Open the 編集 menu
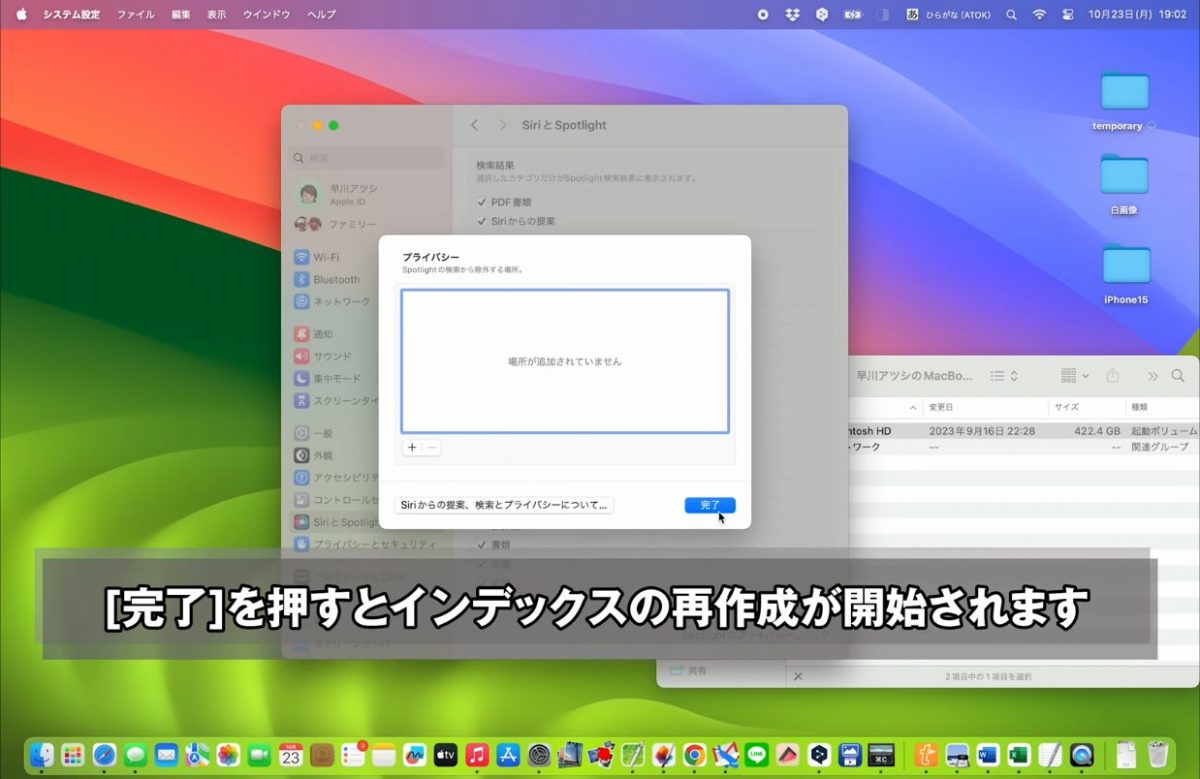This screenshot has height=779, width=1200. point(181,15)
